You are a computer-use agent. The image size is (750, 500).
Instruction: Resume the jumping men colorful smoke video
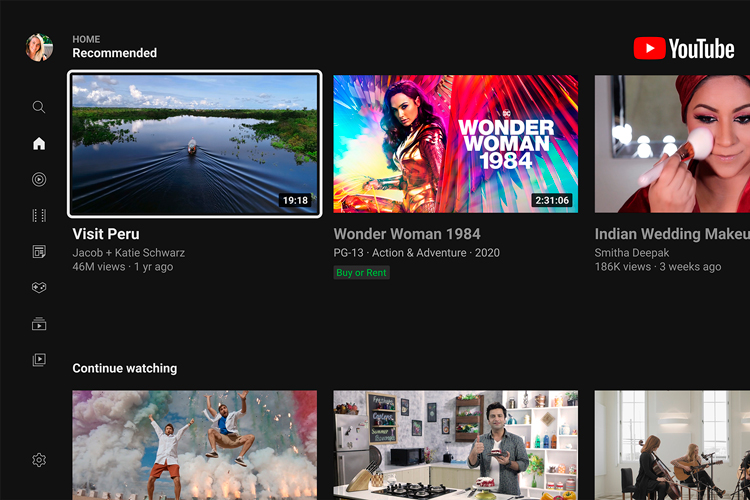point(195,445)
